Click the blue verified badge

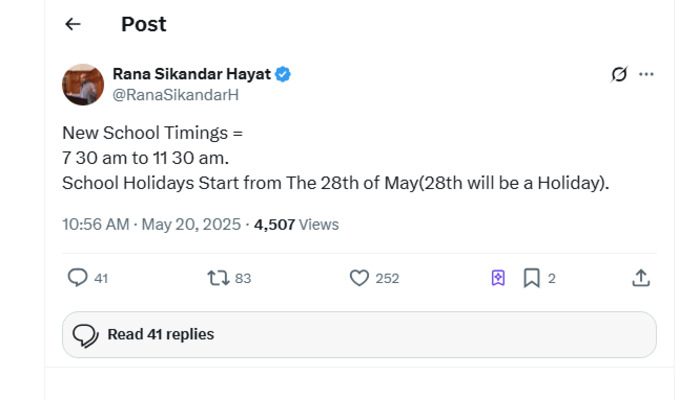(283, 74)
